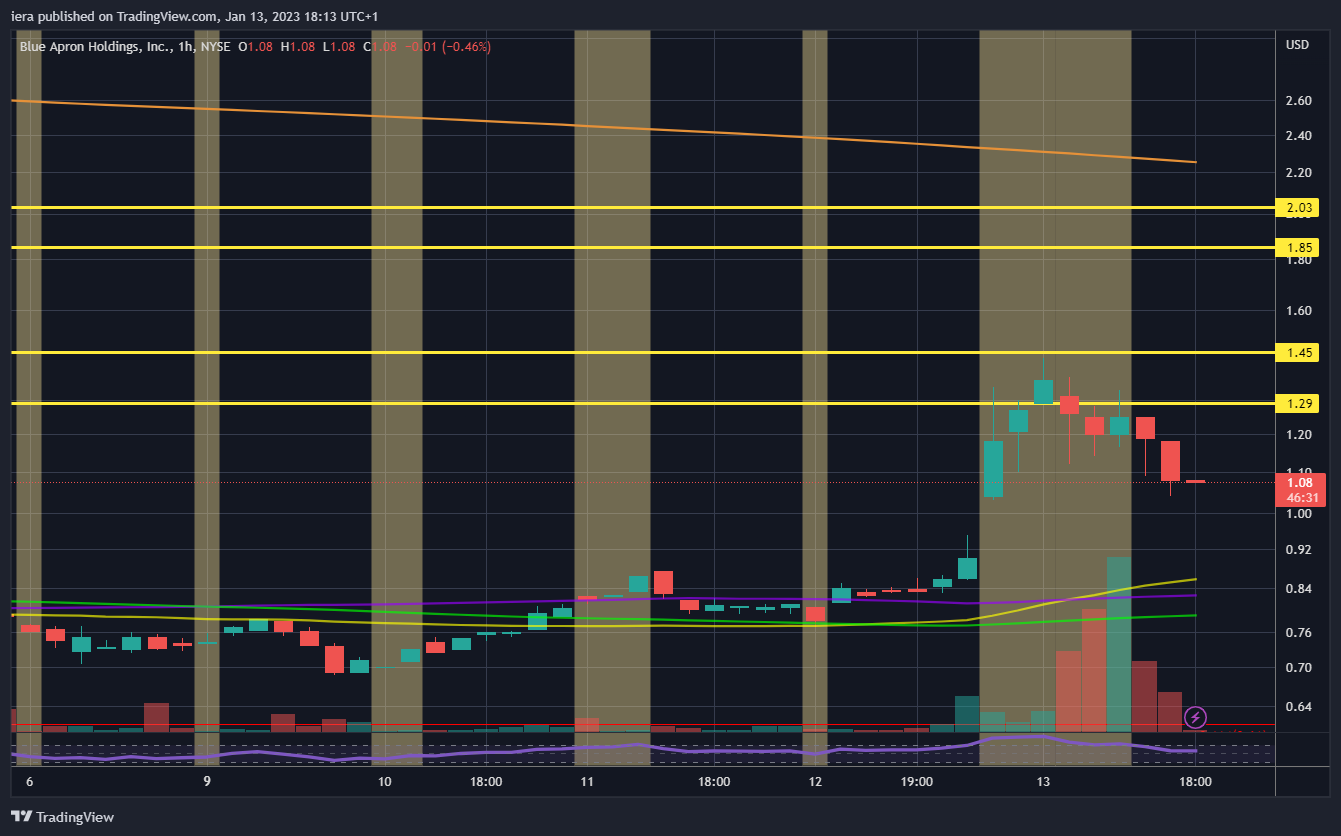
Task: Select the 1.00 price axis label
Action: (x=1298, y=514)
